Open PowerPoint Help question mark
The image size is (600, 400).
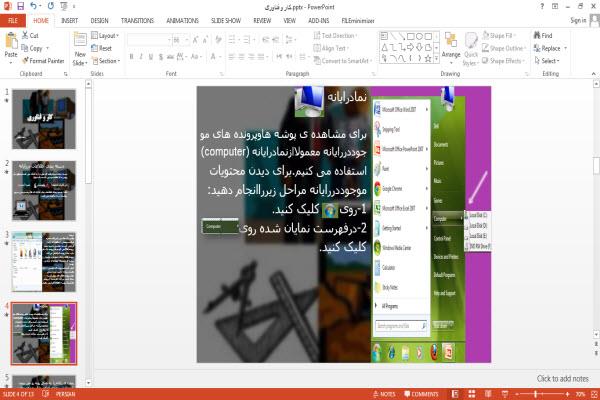[542, 6]
